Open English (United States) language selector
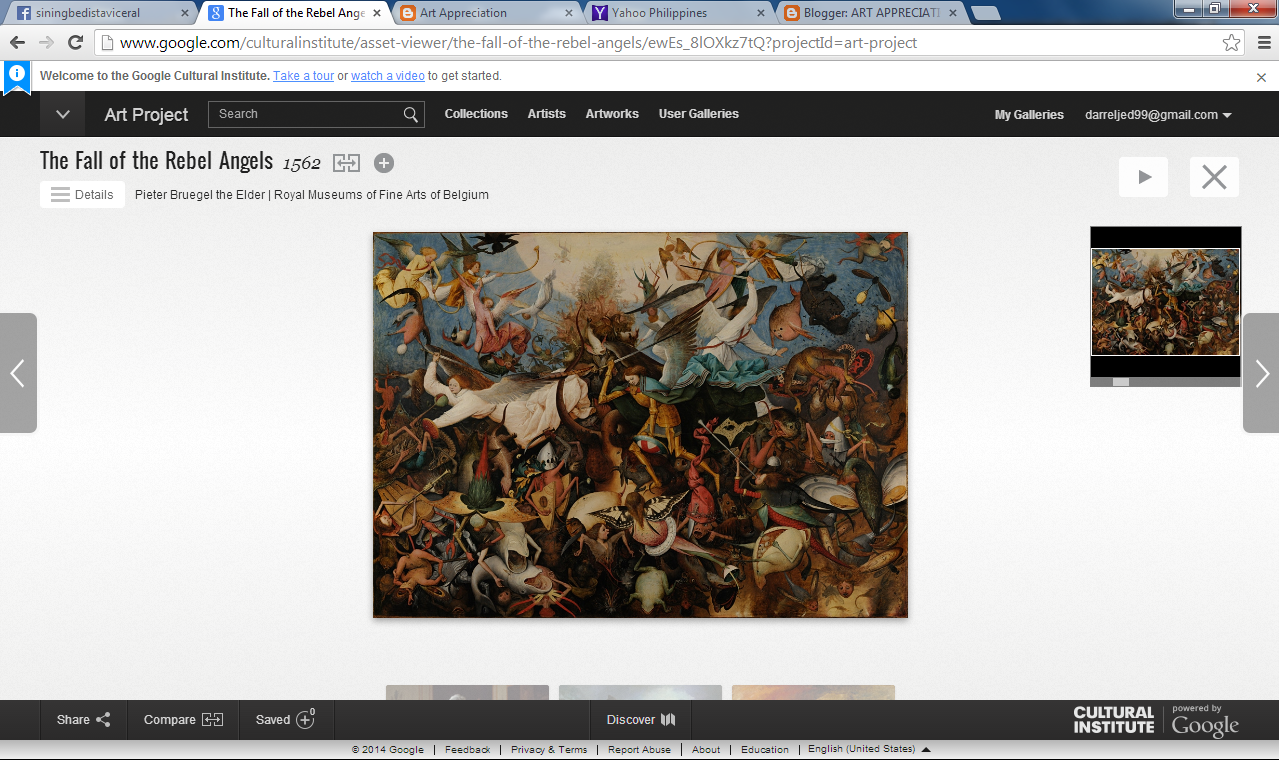Viewport: 1279px width, 760px height. click(x=869, y=749)
